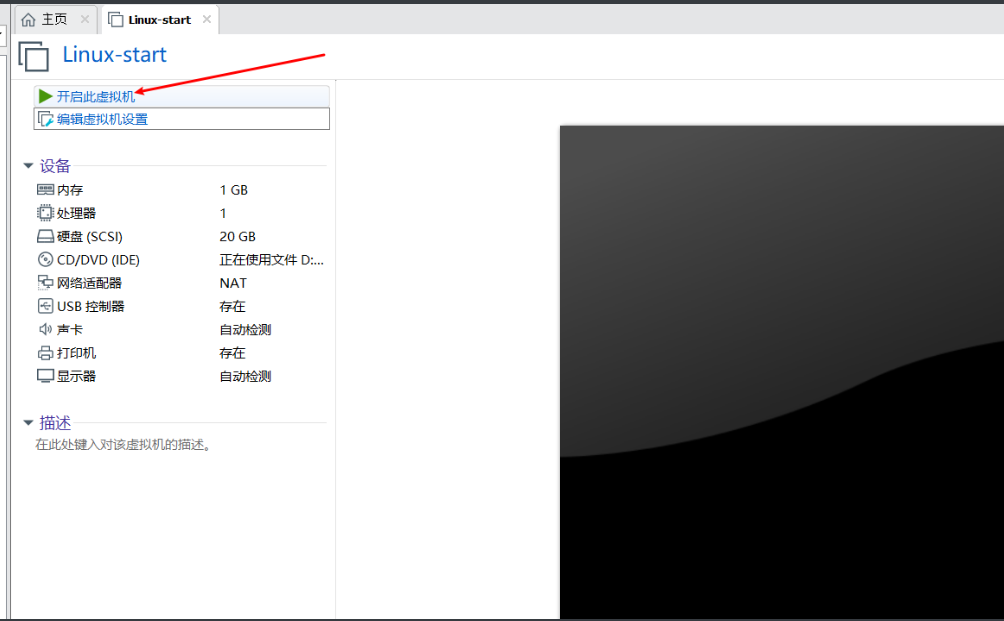
Task: Click the hard disk (SCSI) device icon
Action: [x=45, y=237]
